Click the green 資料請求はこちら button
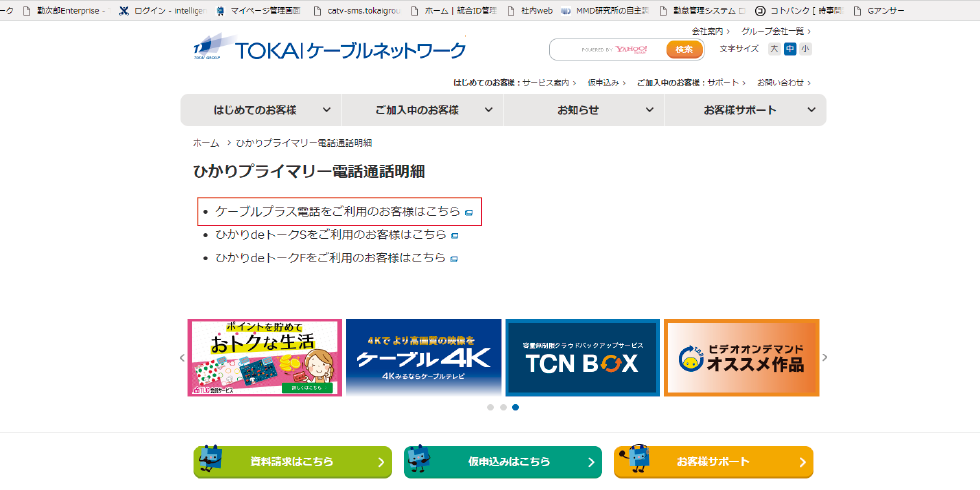980x490 pixels. [292, 462]
